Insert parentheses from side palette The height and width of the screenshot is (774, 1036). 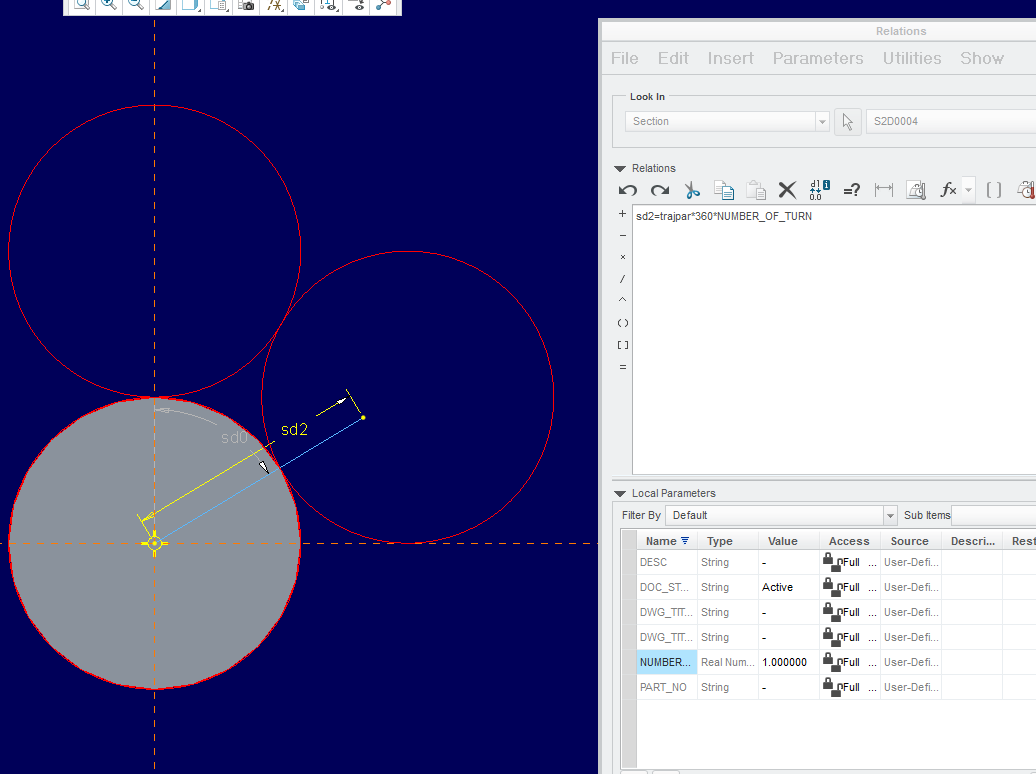(622, 323)
